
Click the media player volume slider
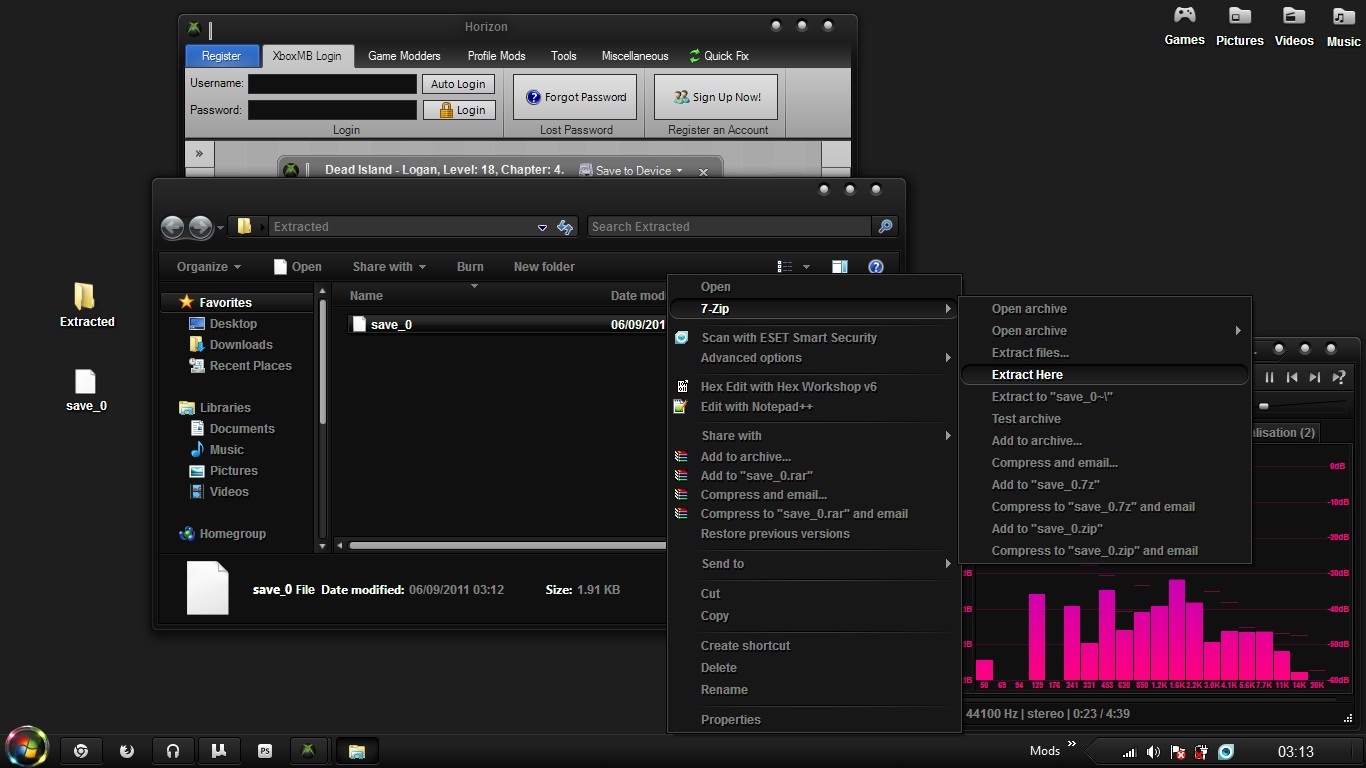pyautogui.click(x=1264, y=406)
